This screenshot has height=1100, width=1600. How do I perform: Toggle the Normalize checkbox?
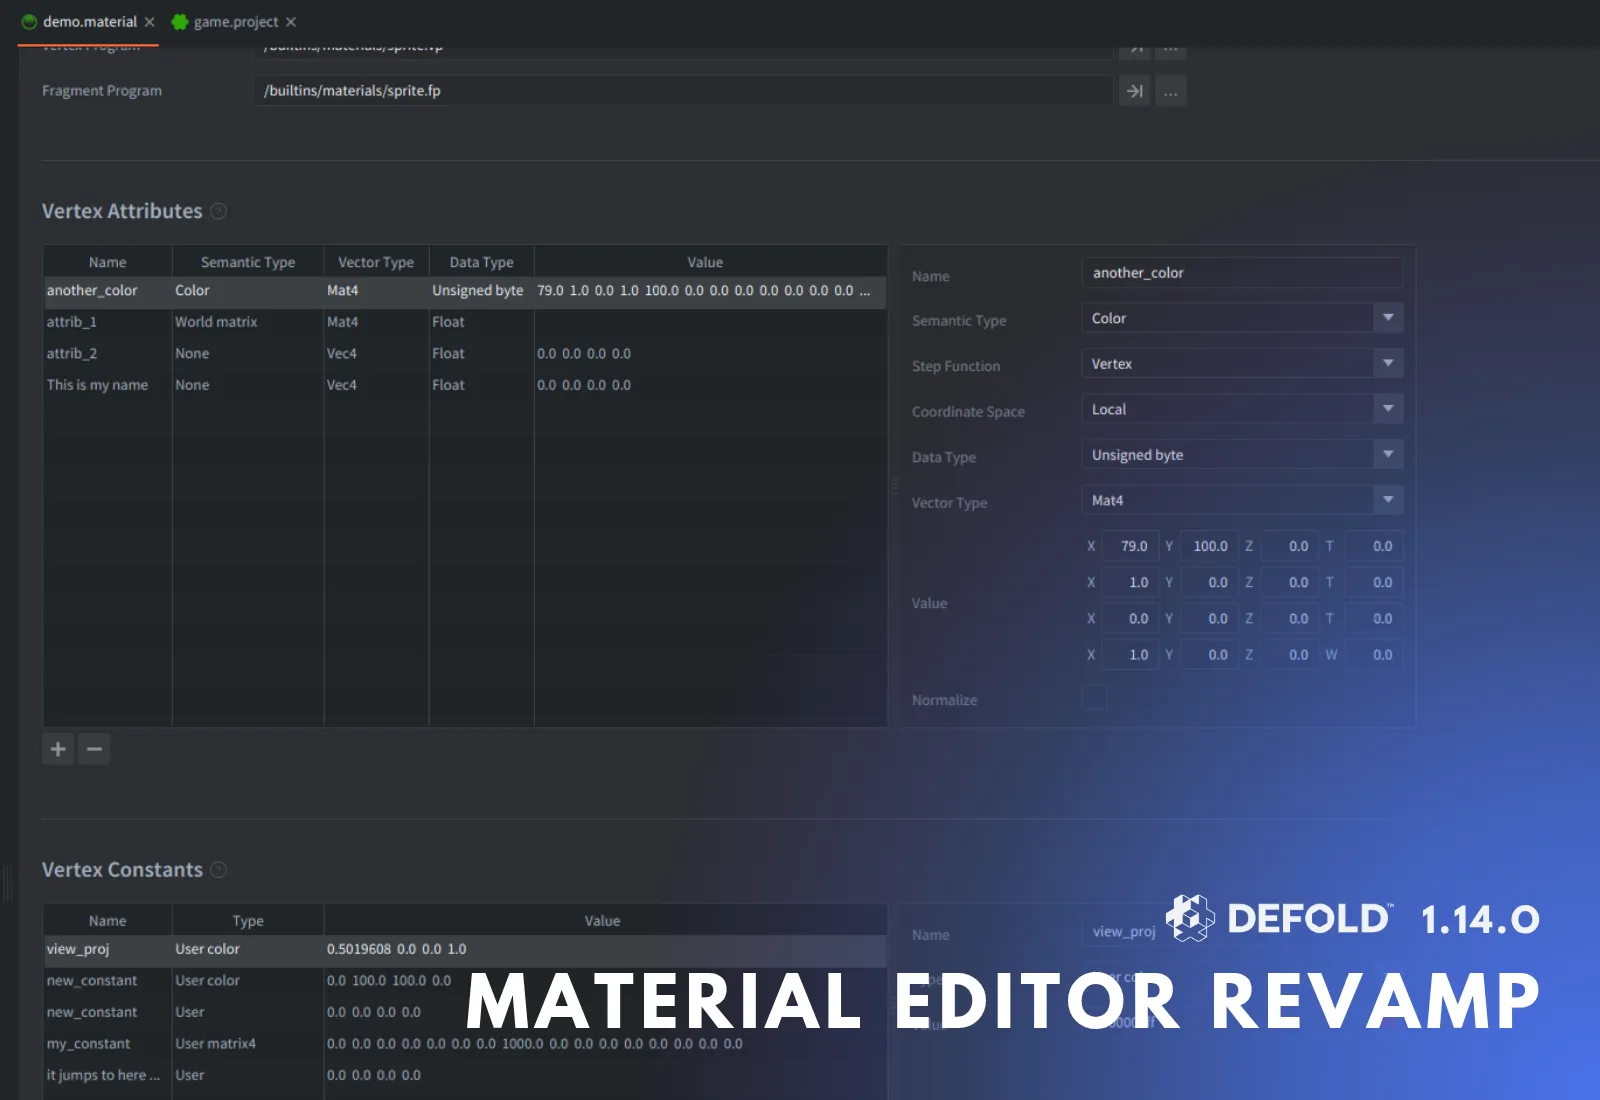1094,698
